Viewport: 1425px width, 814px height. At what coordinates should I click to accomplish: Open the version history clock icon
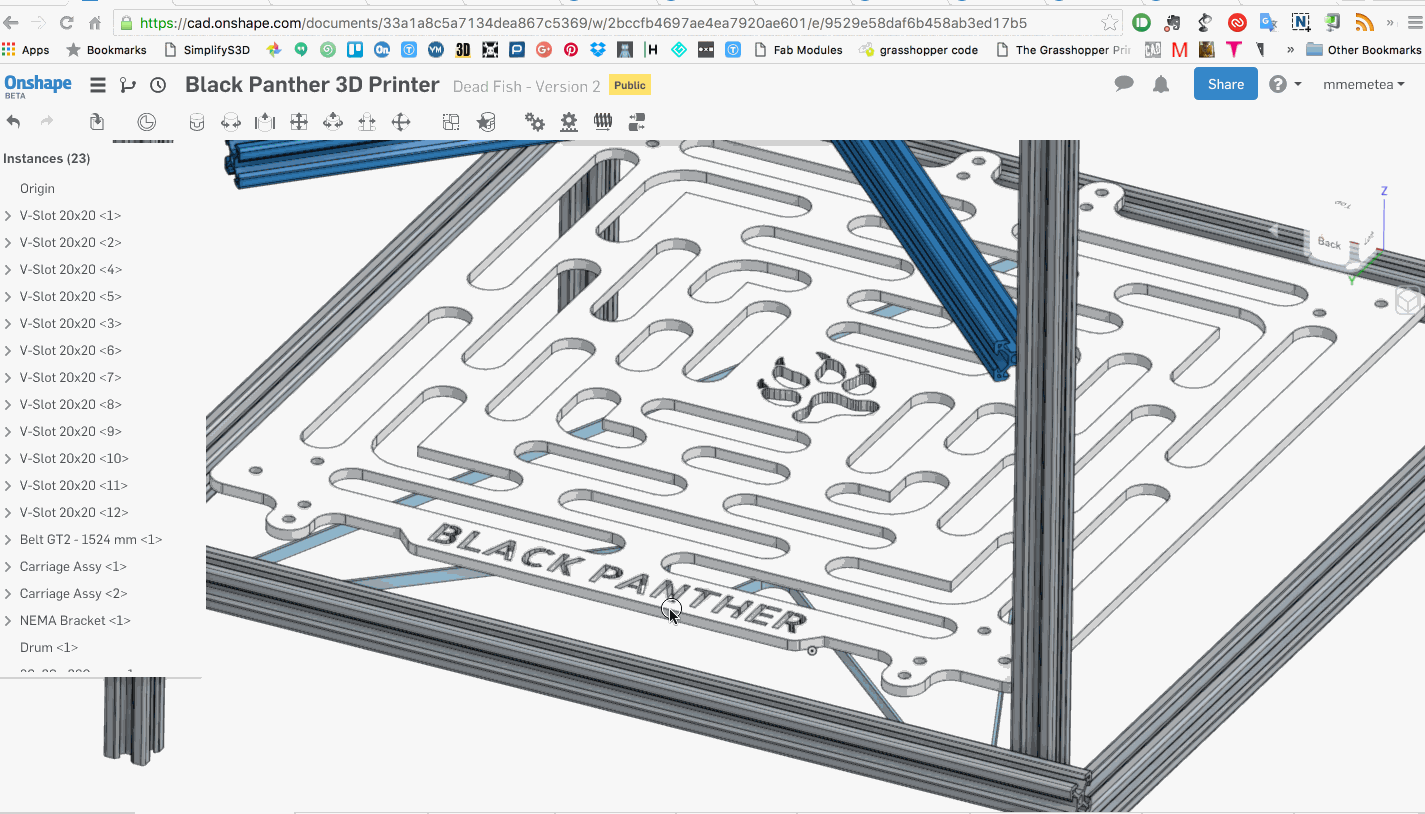(x=158, y=85)
